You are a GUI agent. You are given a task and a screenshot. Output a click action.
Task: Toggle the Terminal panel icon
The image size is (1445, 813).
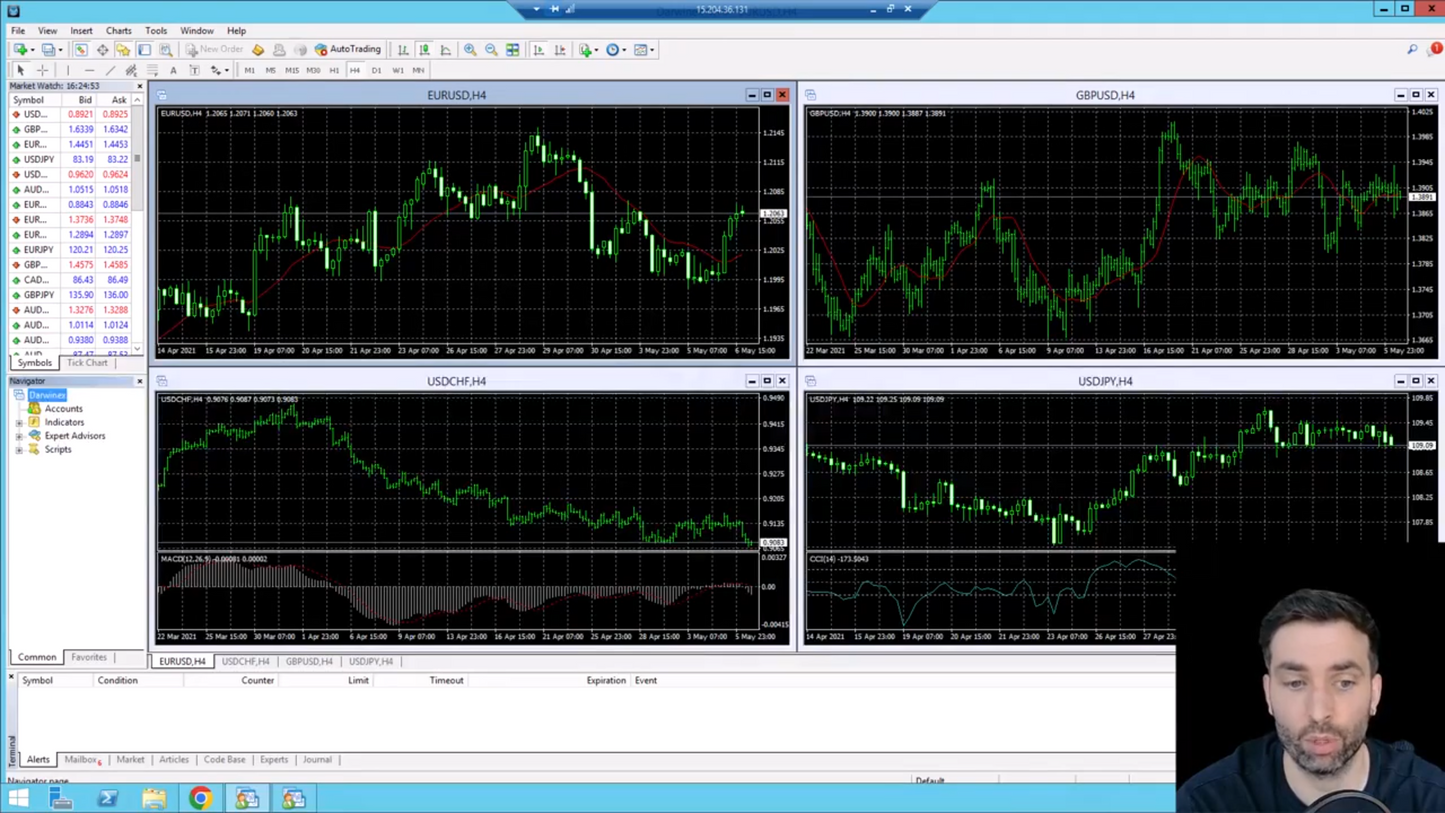coord(144,49)
